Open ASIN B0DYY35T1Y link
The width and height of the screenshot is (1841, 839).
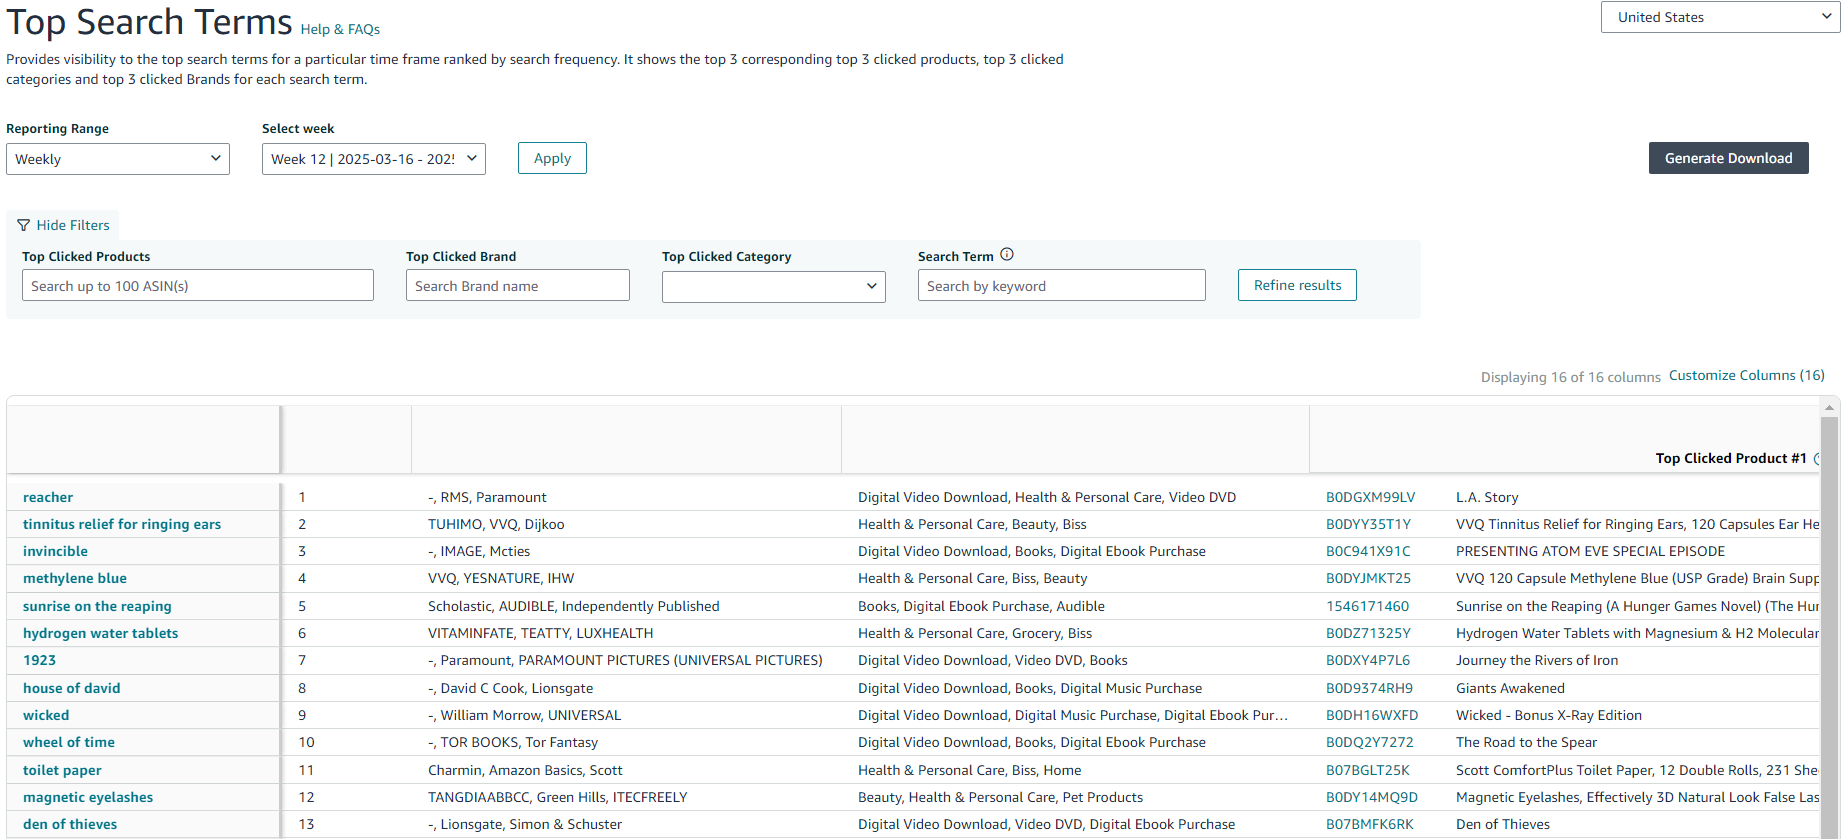click(1368, 524)
